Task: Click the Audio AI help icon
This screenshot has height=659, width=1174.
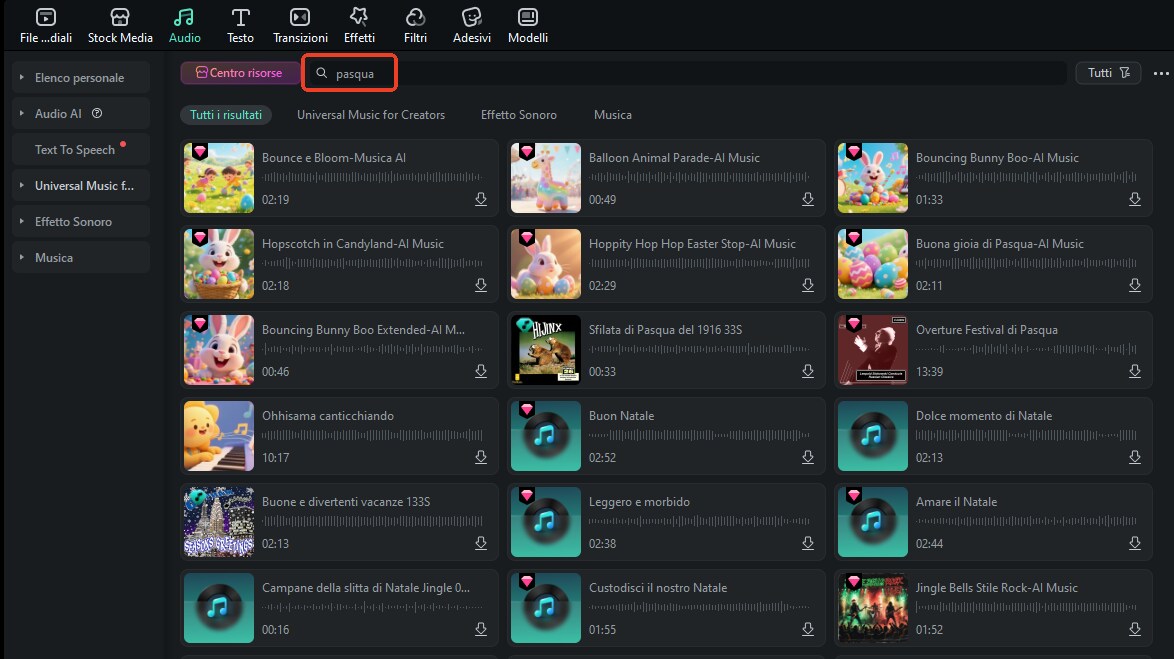Action: coord(97,114)
